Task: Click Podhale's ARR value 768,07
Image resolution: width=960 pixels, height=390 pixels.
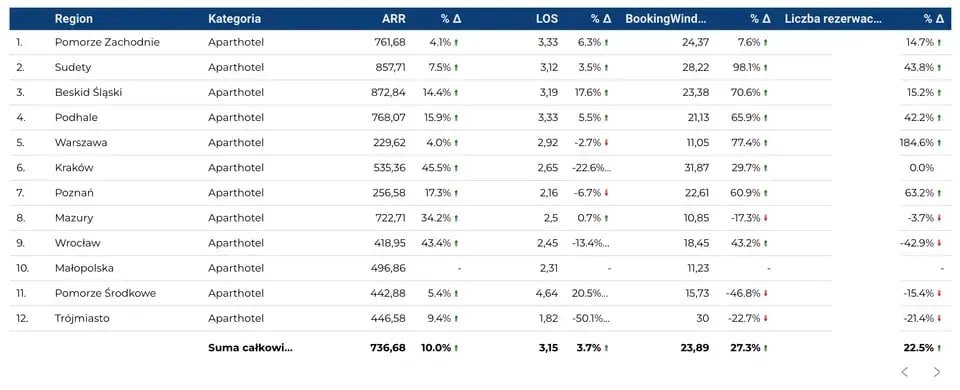Action: click(x=389, y=118)
